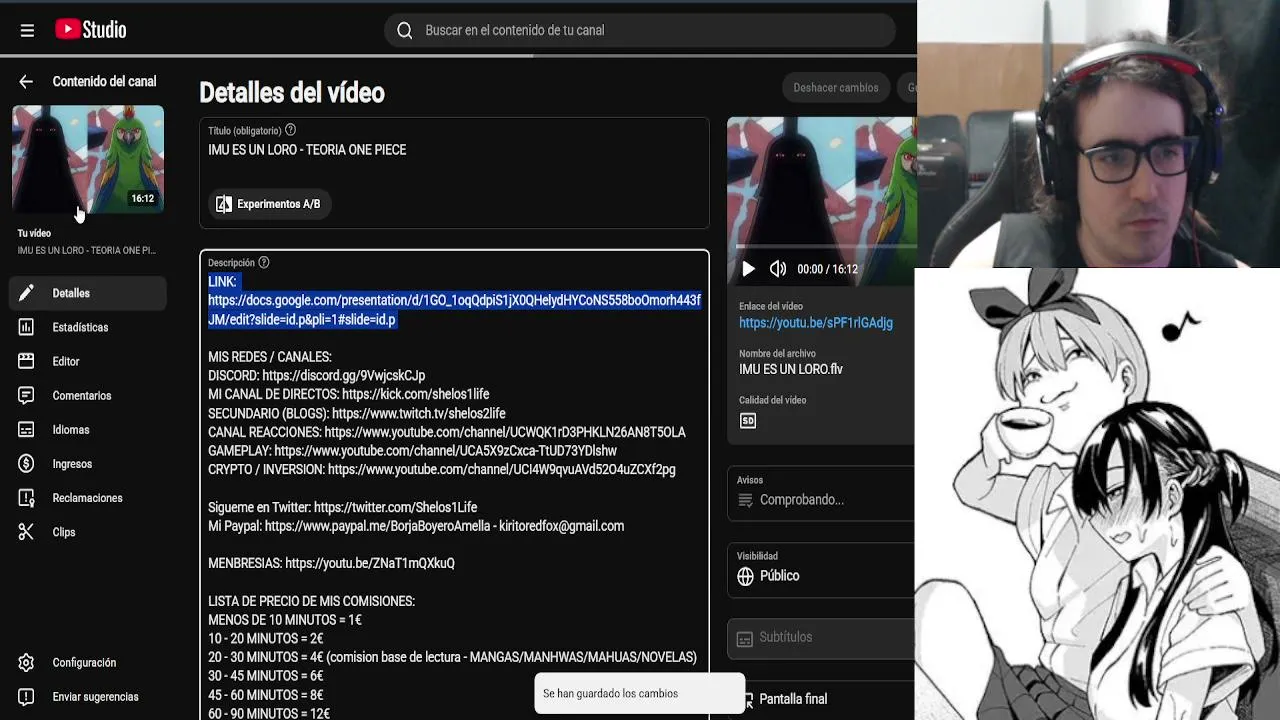Open Configuración in the sidebar

88,662
